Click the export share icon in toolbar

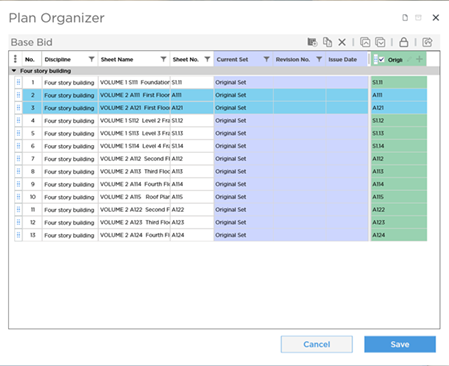(x=427, y=42)
